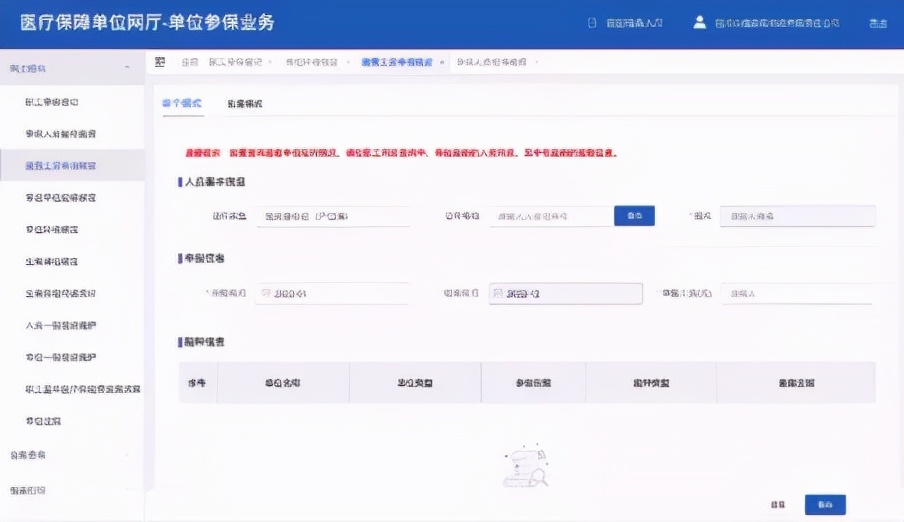The width and height of the screenshot is (904, 522).
Task: Close the active blue page tab via its small x
Action: [x=442, y=62]
